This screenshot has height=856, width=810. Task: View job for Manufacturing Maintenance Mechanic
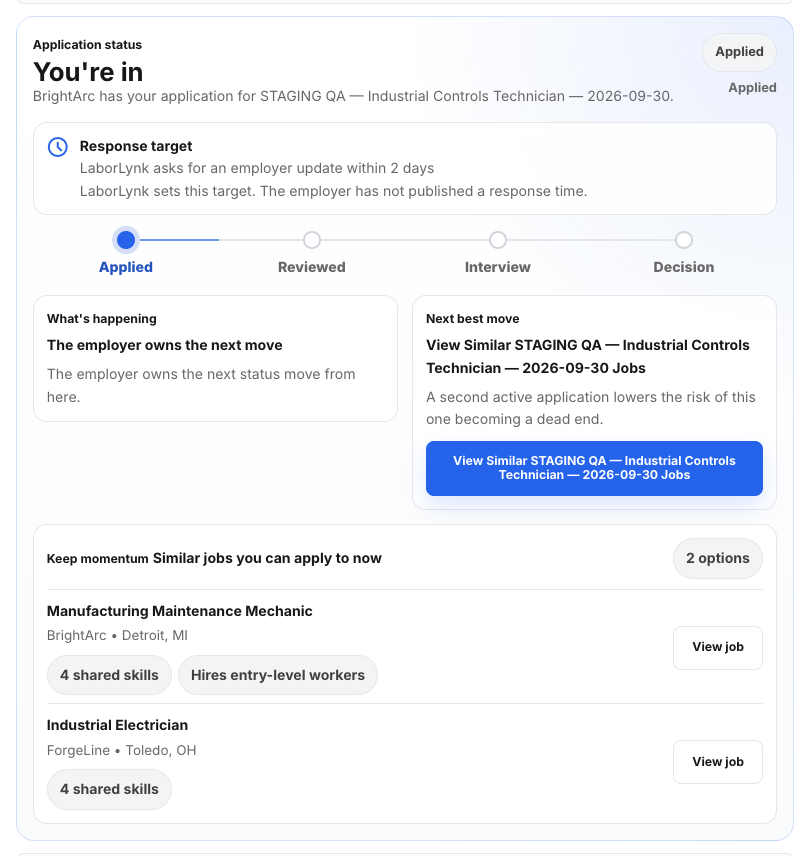pyautogui.click(x=718, y=647)
